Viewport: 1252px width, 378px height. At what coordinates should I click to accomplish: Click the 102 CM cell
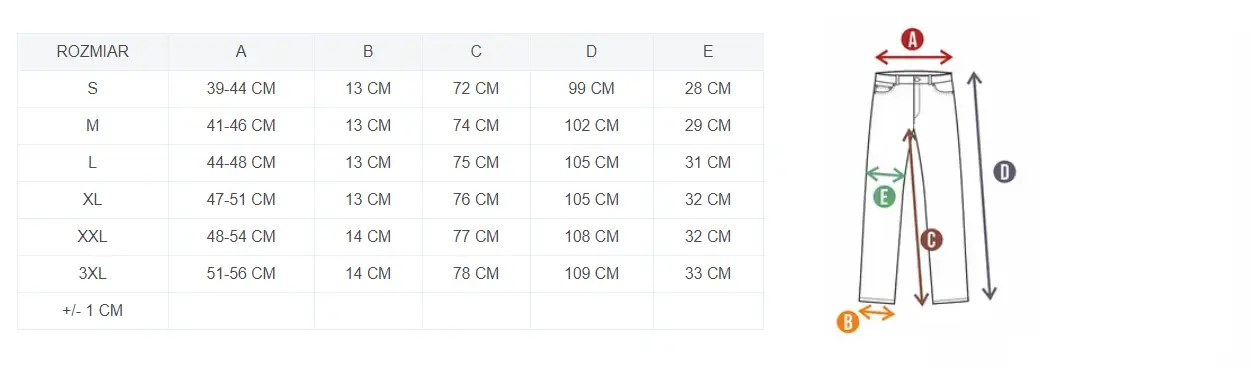[591, 126]
